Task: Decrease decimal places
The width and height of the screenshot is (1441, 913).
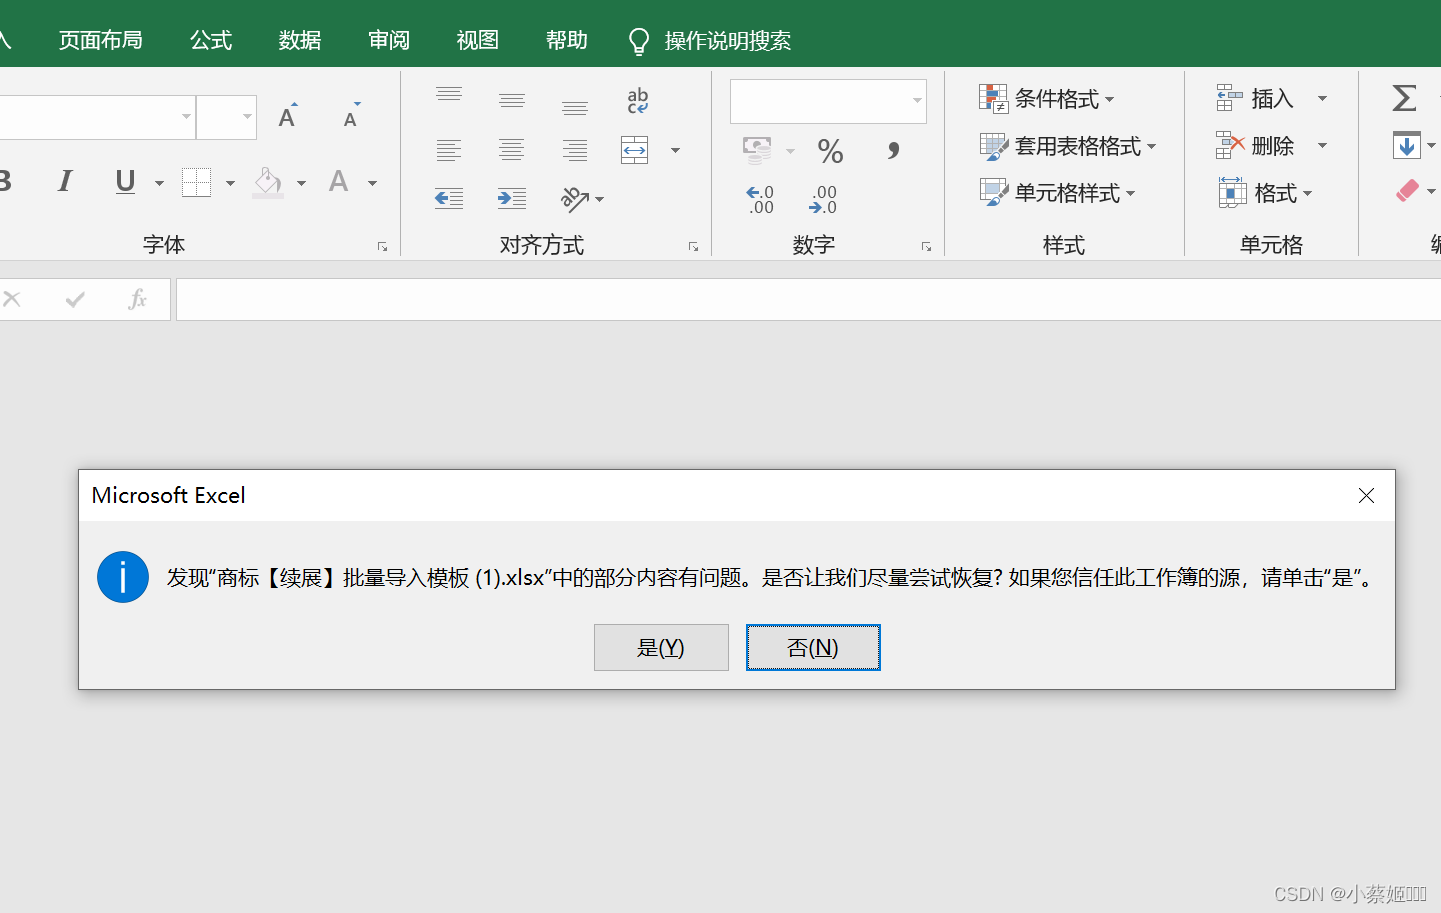Action: 823,199
